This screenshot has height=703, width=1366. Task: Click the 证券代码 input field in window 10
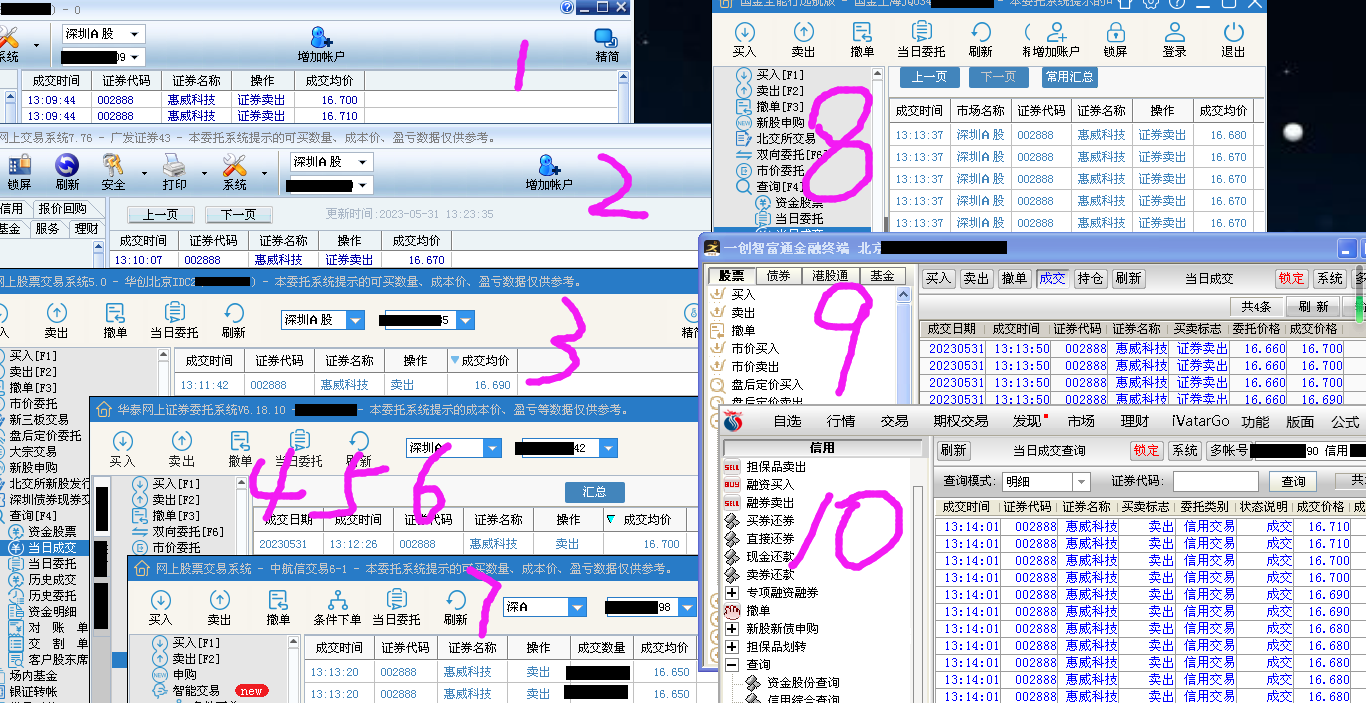[x=1215, y=482]
